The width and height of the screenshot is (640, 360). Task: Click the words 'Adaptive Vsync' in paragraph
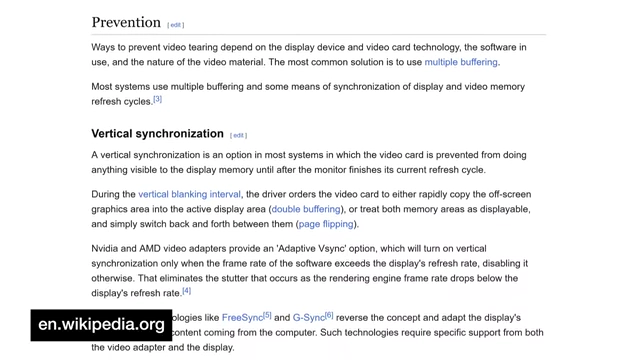click(x=311, y=249)
